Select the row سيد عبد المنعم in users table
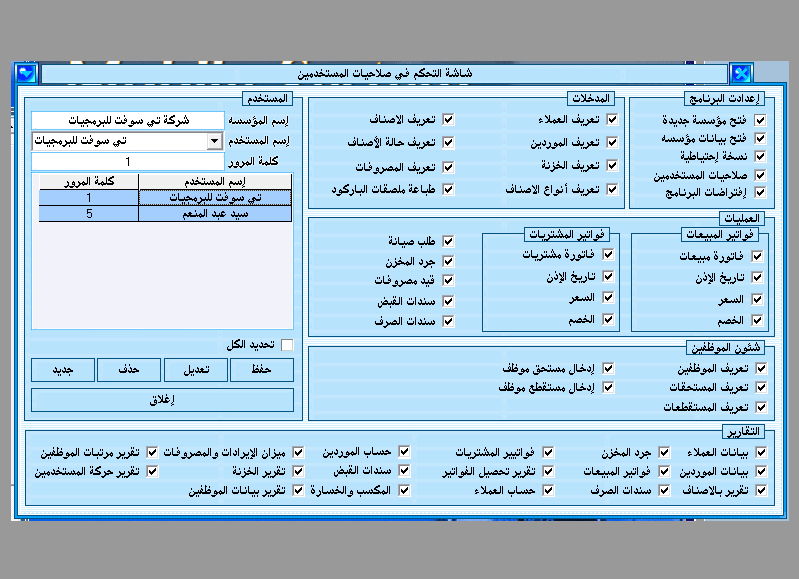This screenshot has width=799, height=579. pyautogui.click(x=165, y=214)
